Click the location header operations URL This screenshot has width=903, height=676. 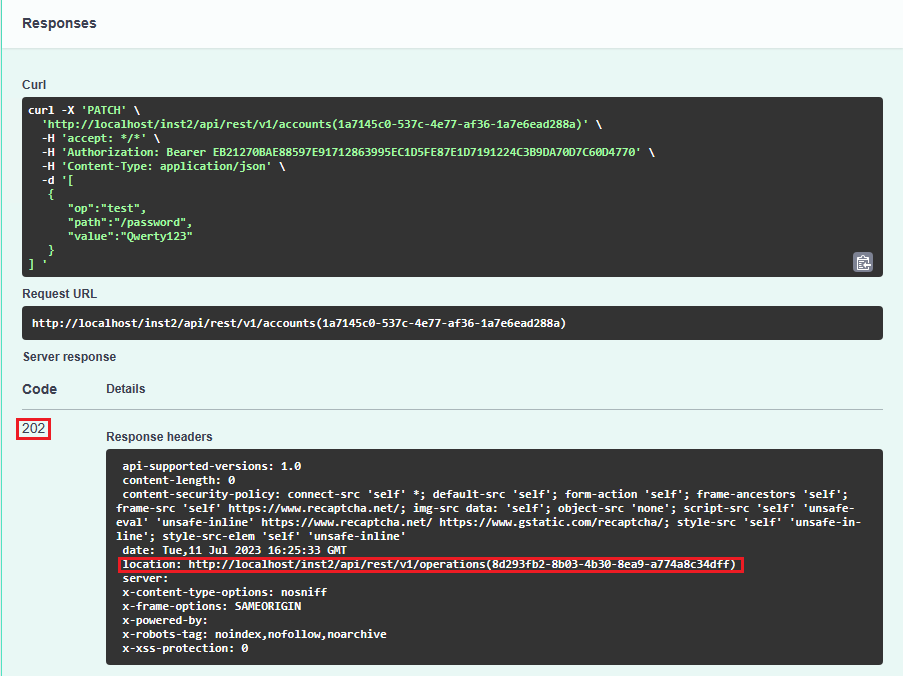pos(462,565)
